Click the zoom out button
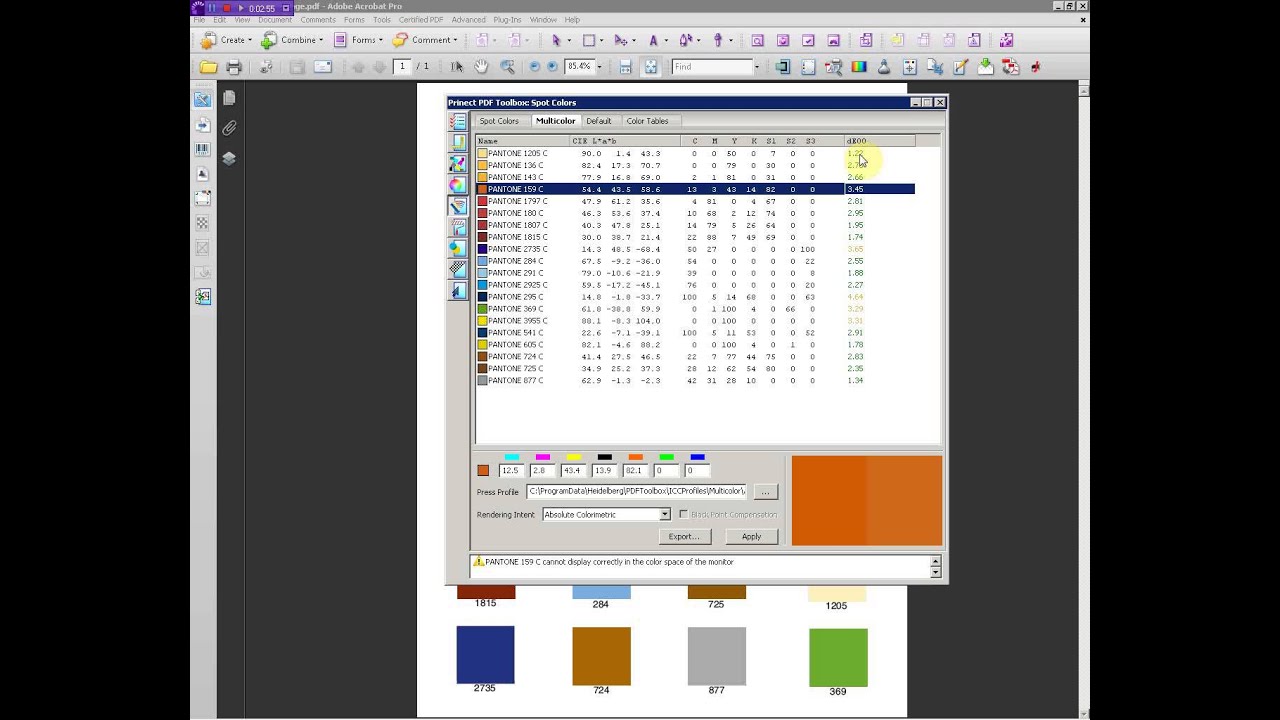This screenshot has height=720, width=1280. [x=534, y=67]
